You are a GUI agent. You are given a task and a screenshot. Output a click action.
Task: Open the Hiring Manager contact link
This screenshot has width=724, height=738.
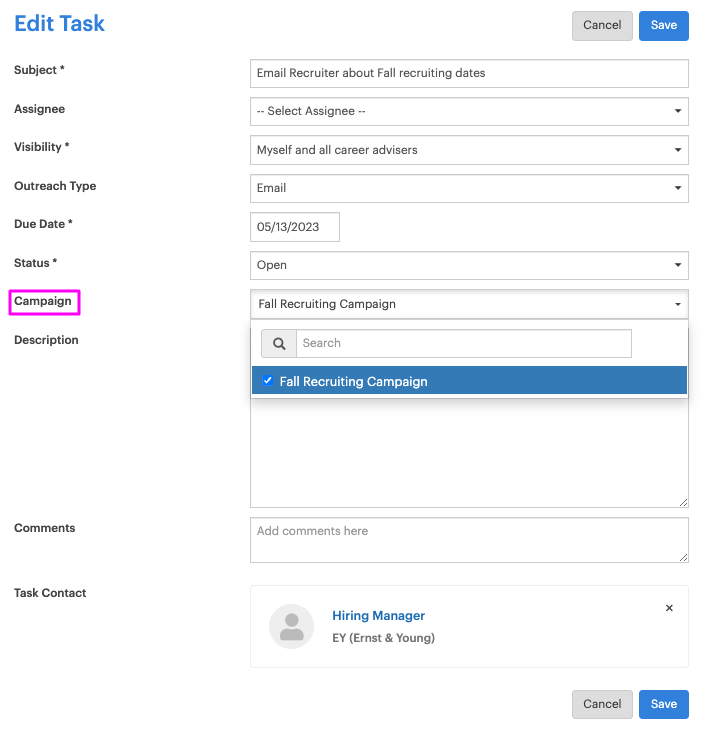(x=378, y=616)
